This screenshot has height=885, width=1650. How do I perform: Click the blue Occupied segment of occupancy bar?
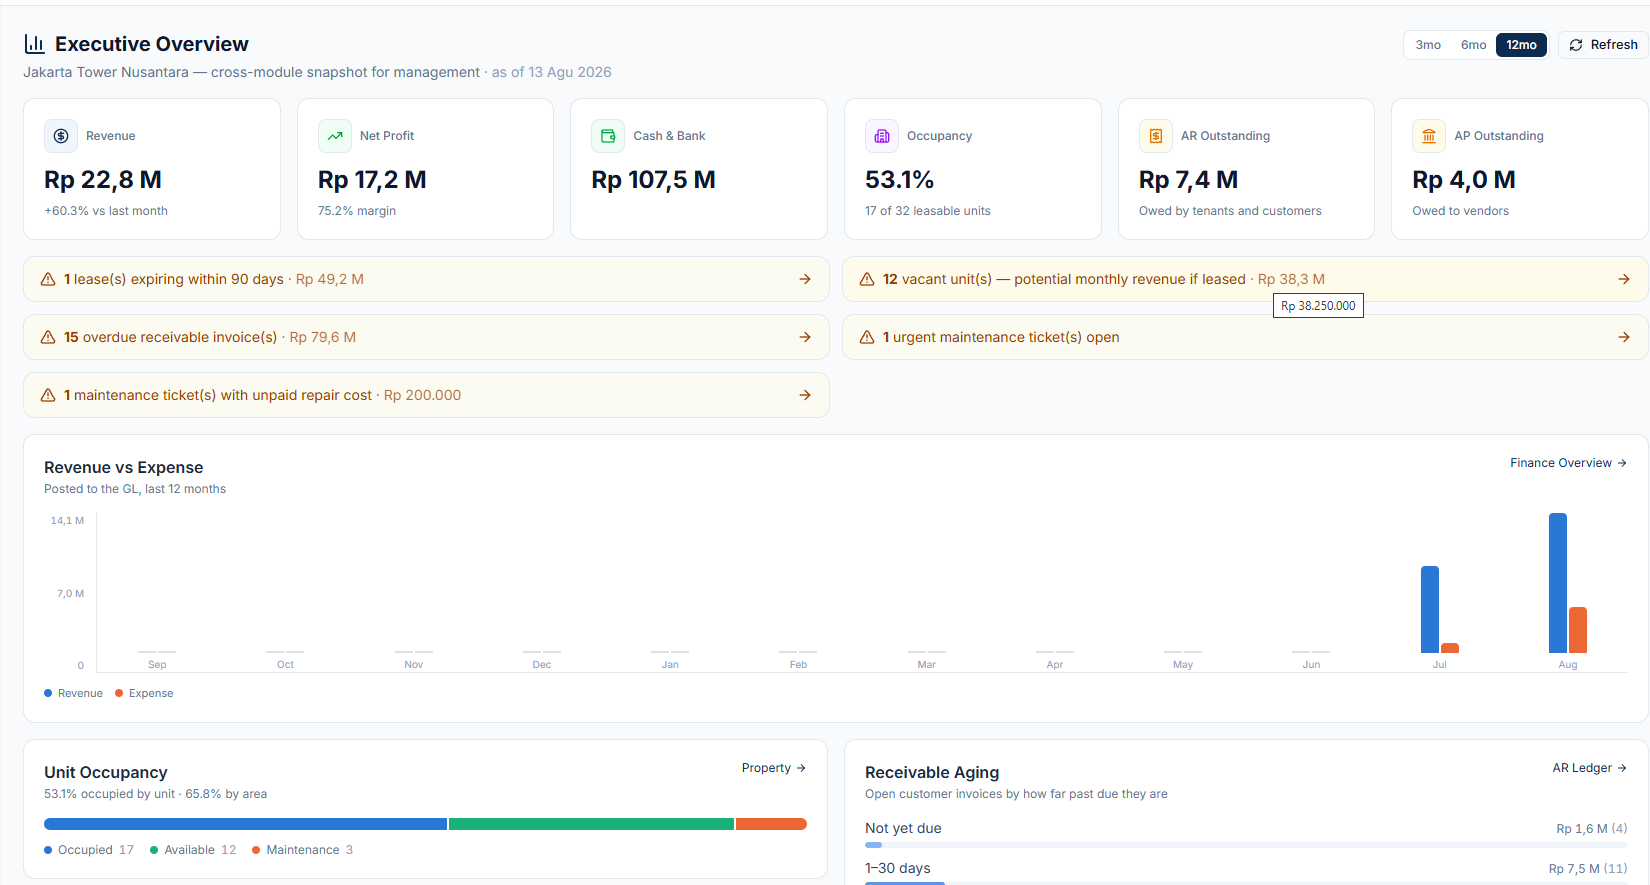click(x=245, y=824)
